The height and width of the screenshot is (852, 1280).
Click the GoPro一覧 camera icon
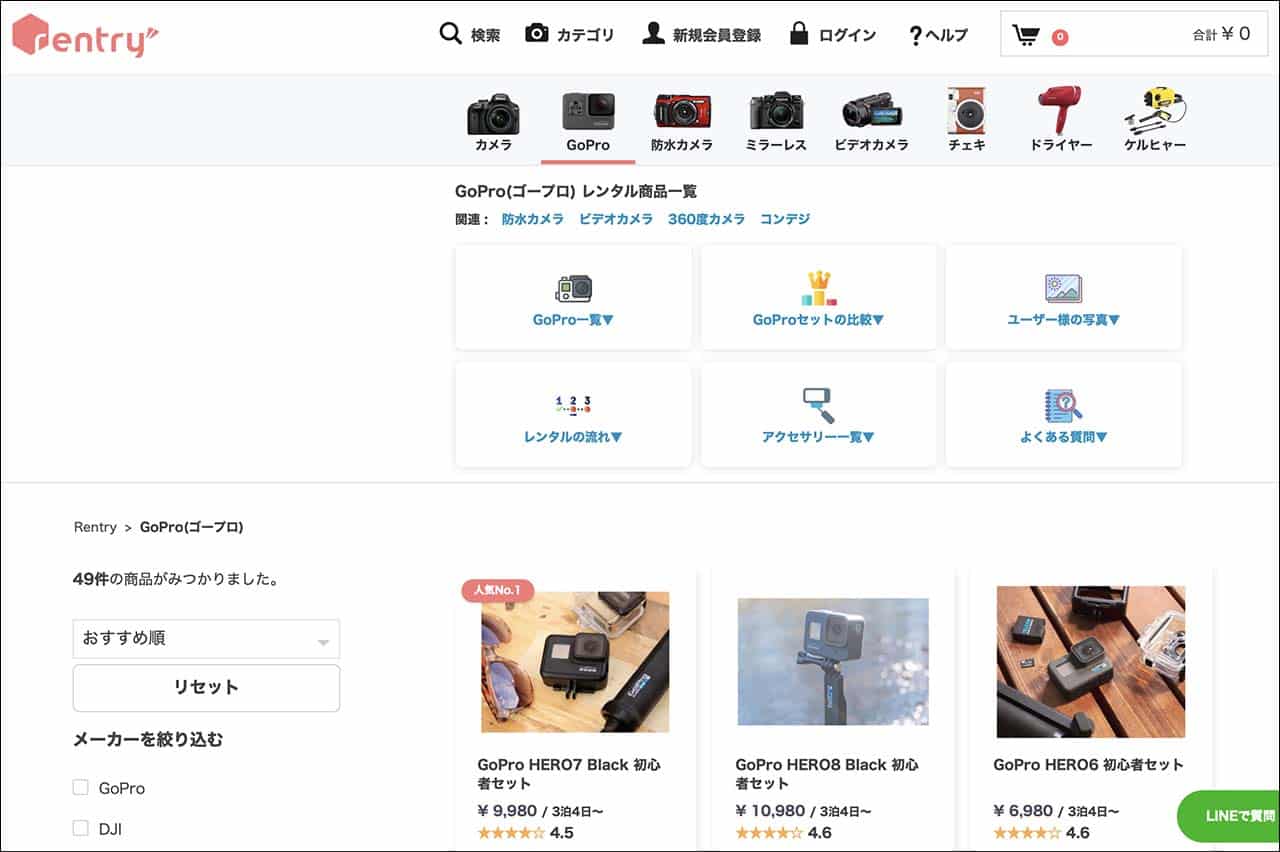573,289
